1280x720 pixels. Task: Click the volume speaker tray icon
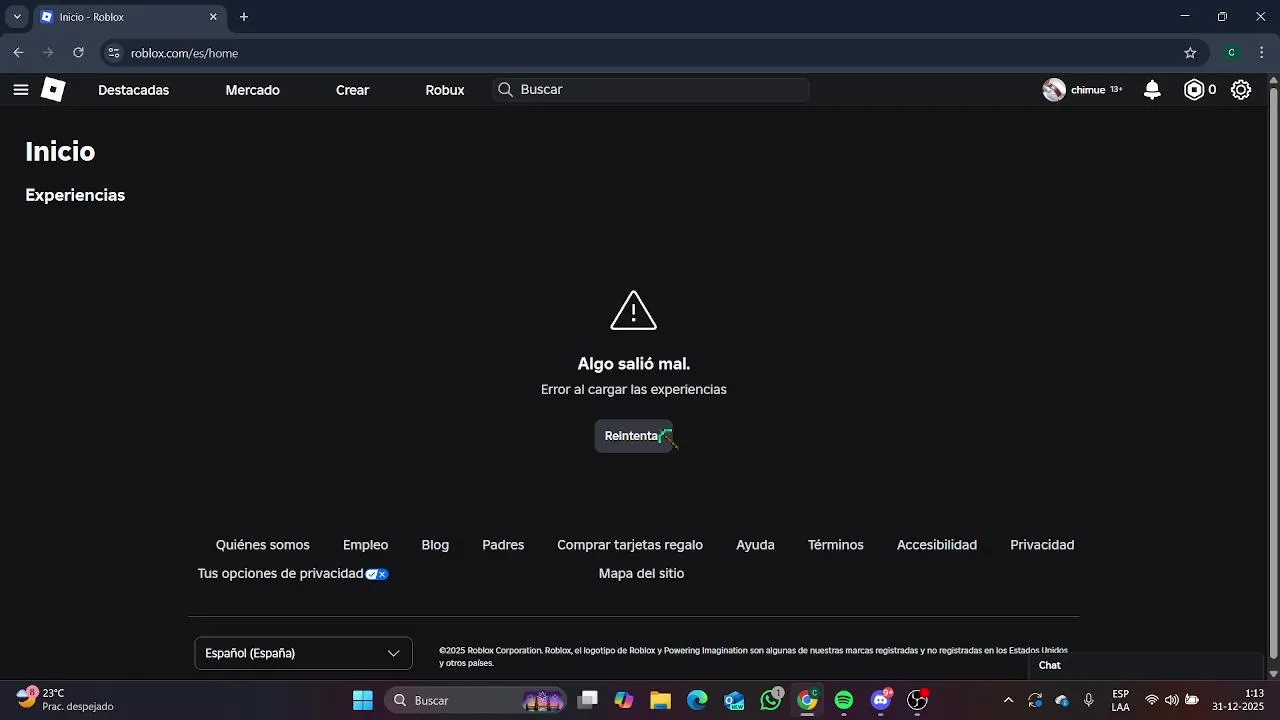tap(1172, 700)
